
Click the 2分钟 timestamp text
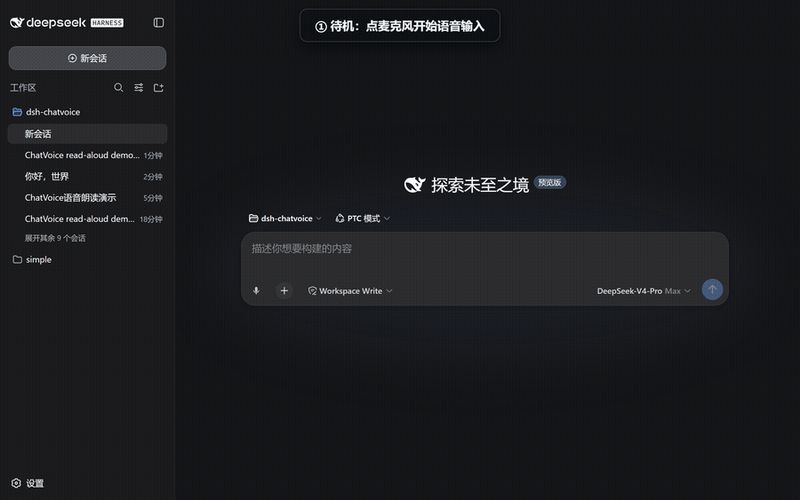point(153,177)
